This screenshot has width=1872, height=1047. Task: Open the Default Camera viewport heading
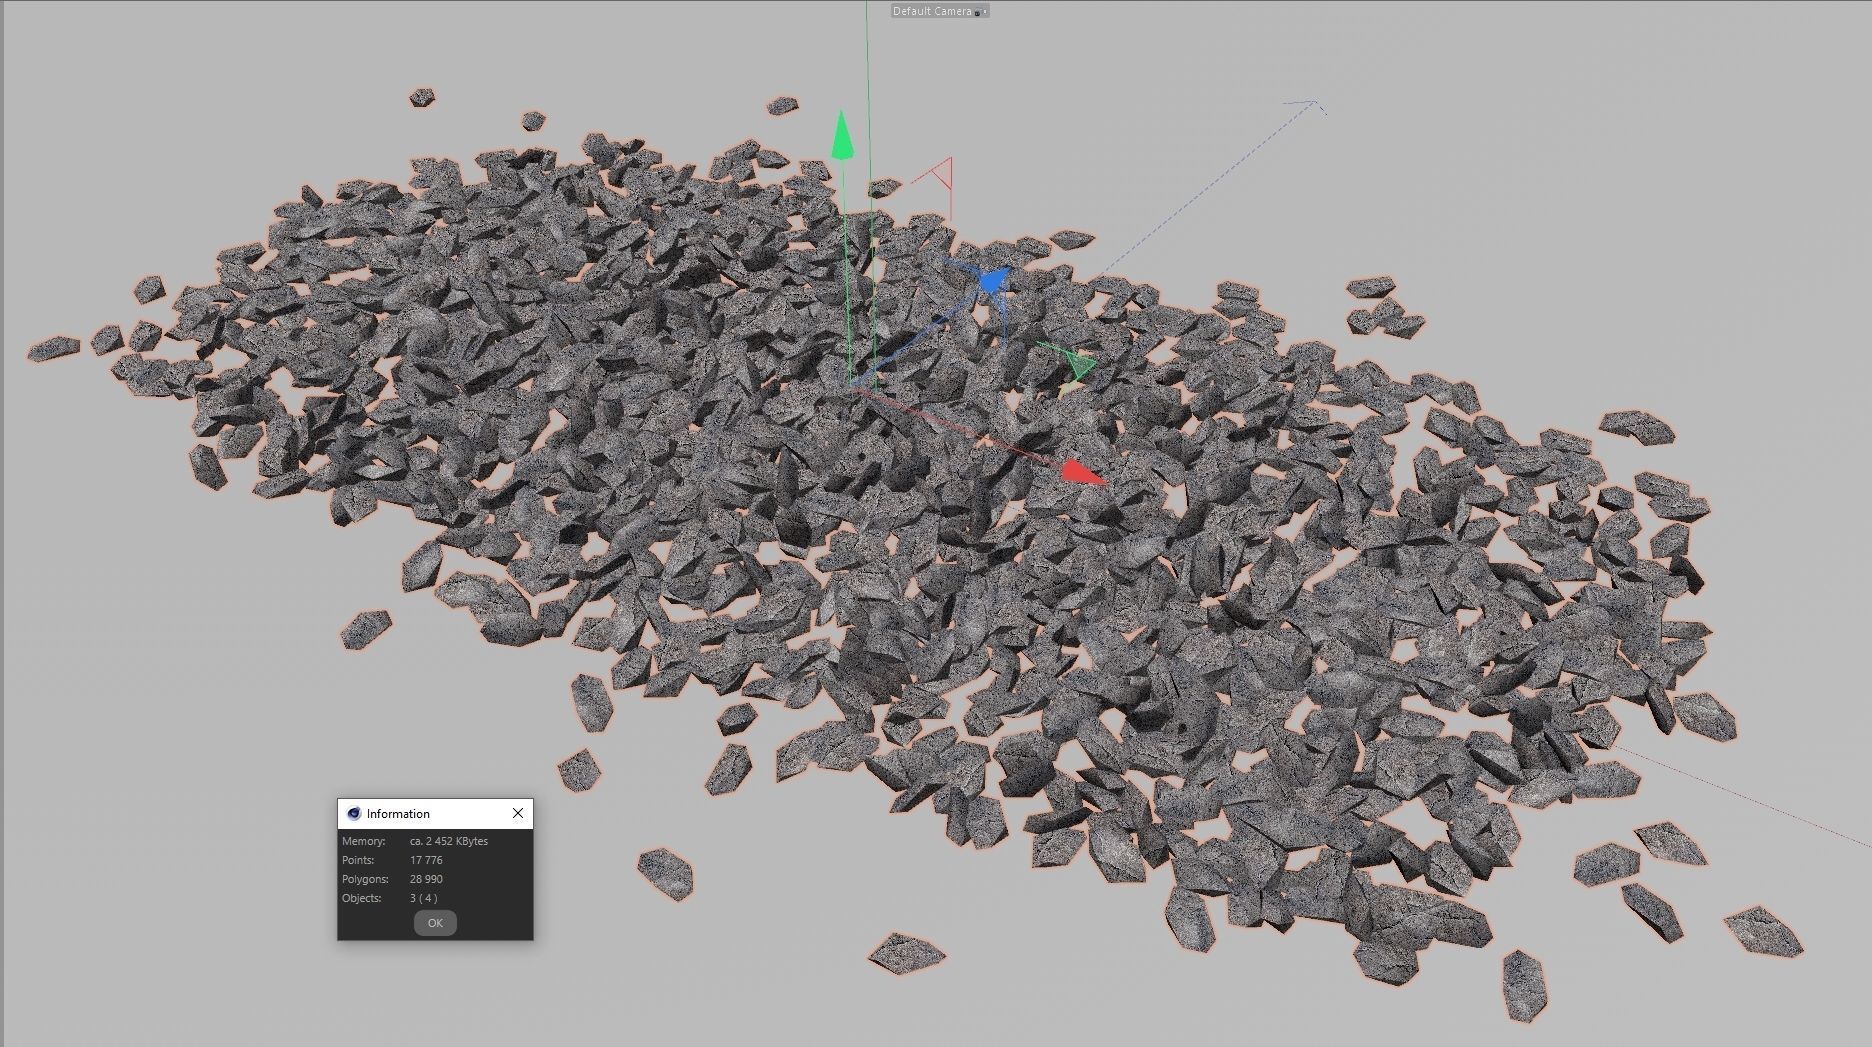(930, 11)
